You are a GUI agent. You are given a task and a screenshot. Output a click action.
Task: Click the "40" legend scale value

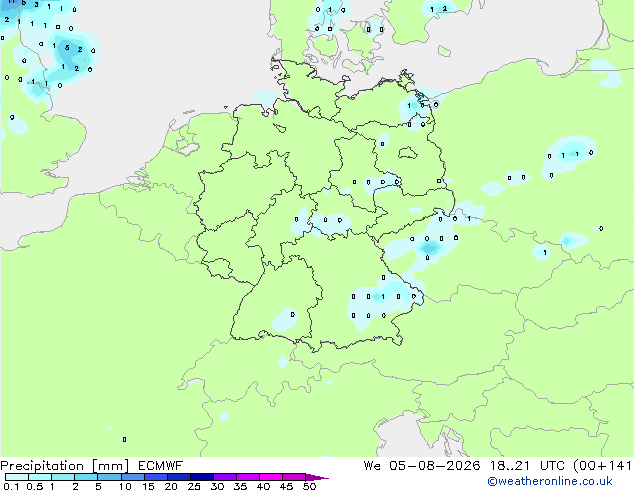coord(263,486)
